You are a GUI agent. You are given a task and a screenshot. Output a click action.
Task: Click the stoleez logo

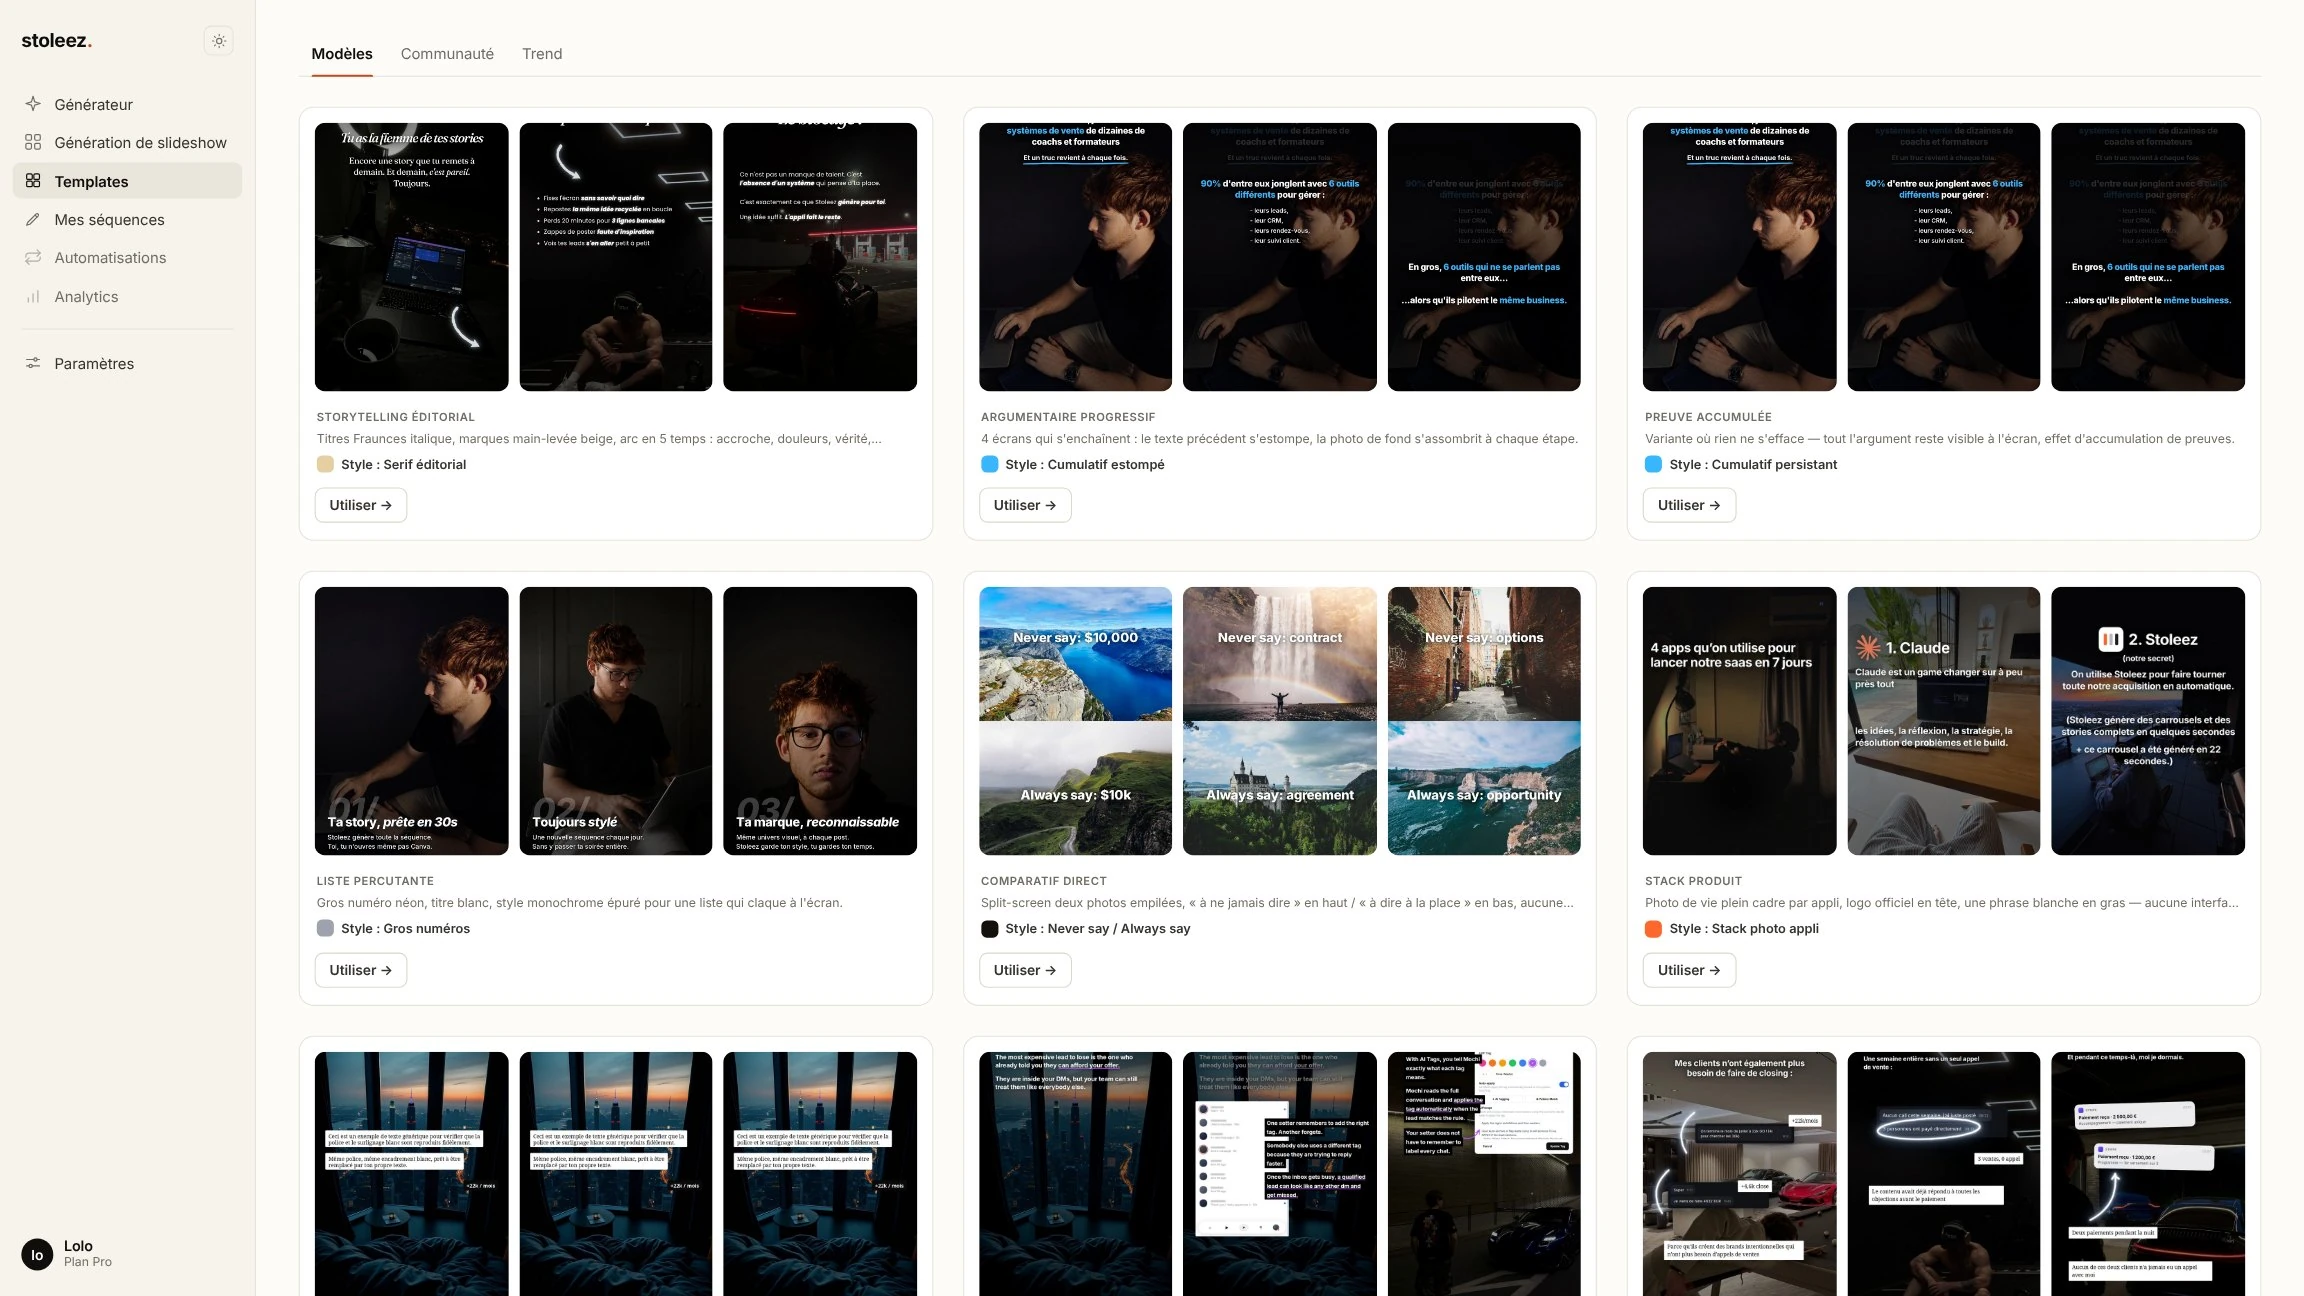56,41
